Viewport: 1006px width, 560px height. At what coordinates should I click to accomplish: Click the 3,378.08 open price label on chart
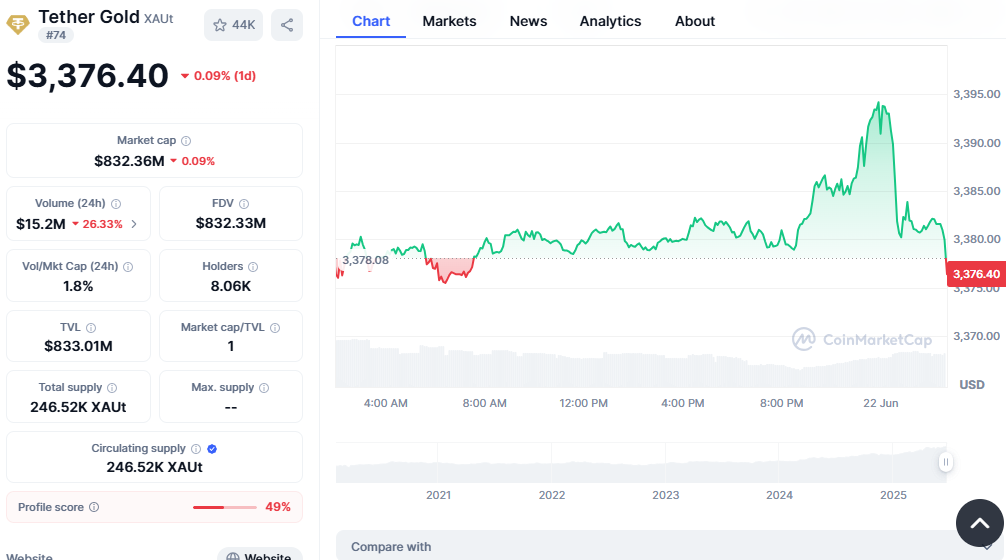[x=365, y=260]
